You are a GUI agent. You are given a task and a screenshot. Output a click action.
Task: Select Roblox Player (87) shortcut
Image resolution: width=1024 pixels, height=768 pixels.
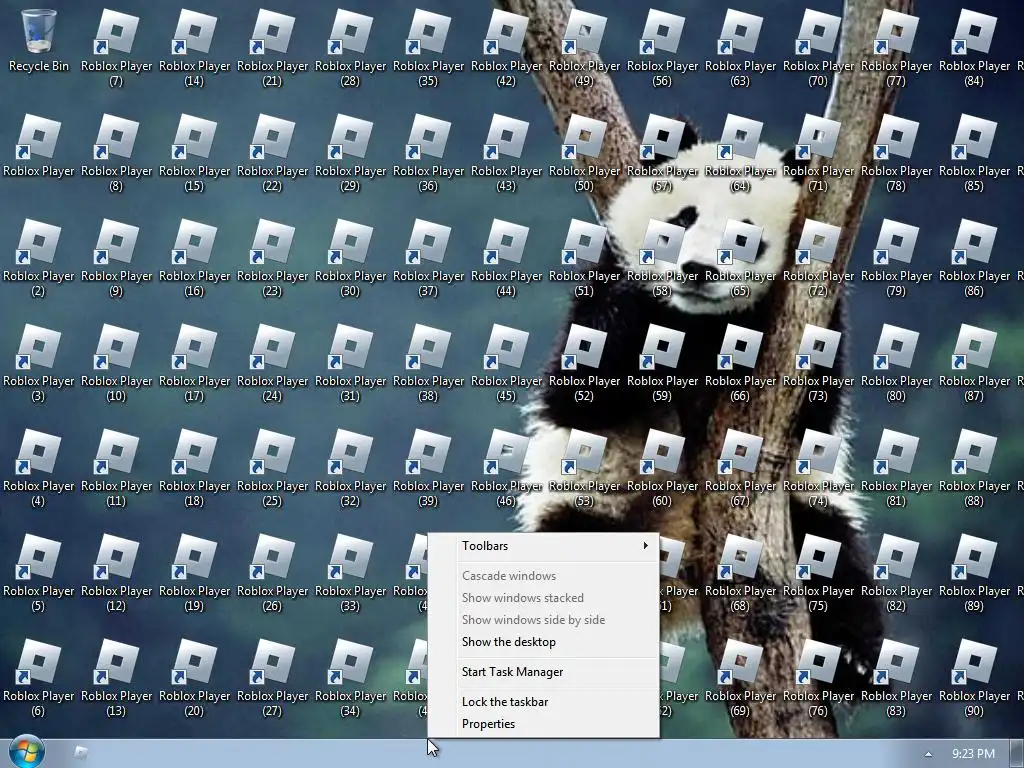tap(974, 362)
